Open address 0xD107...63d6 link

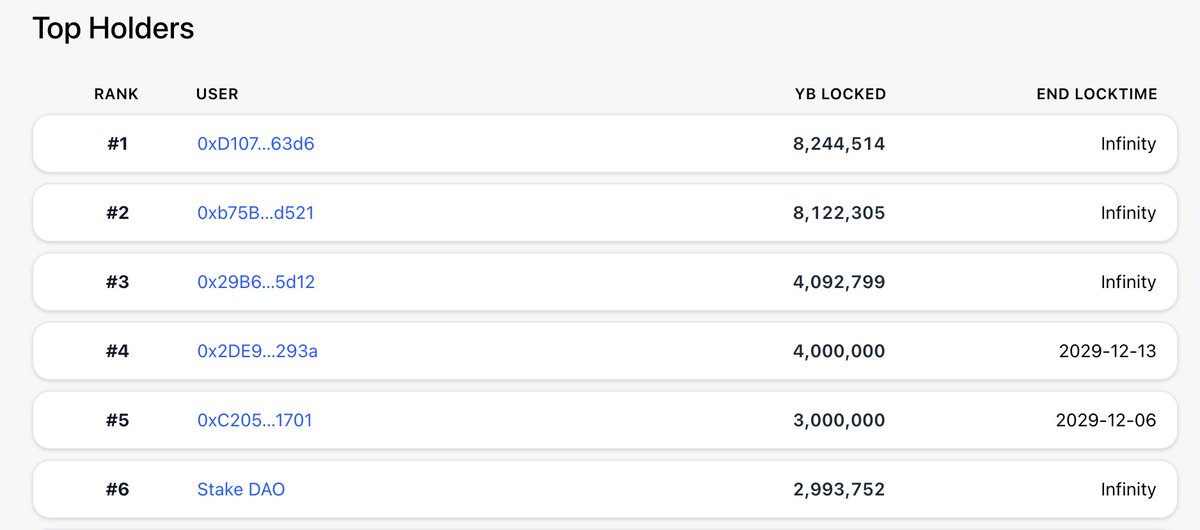click(256, 144)
